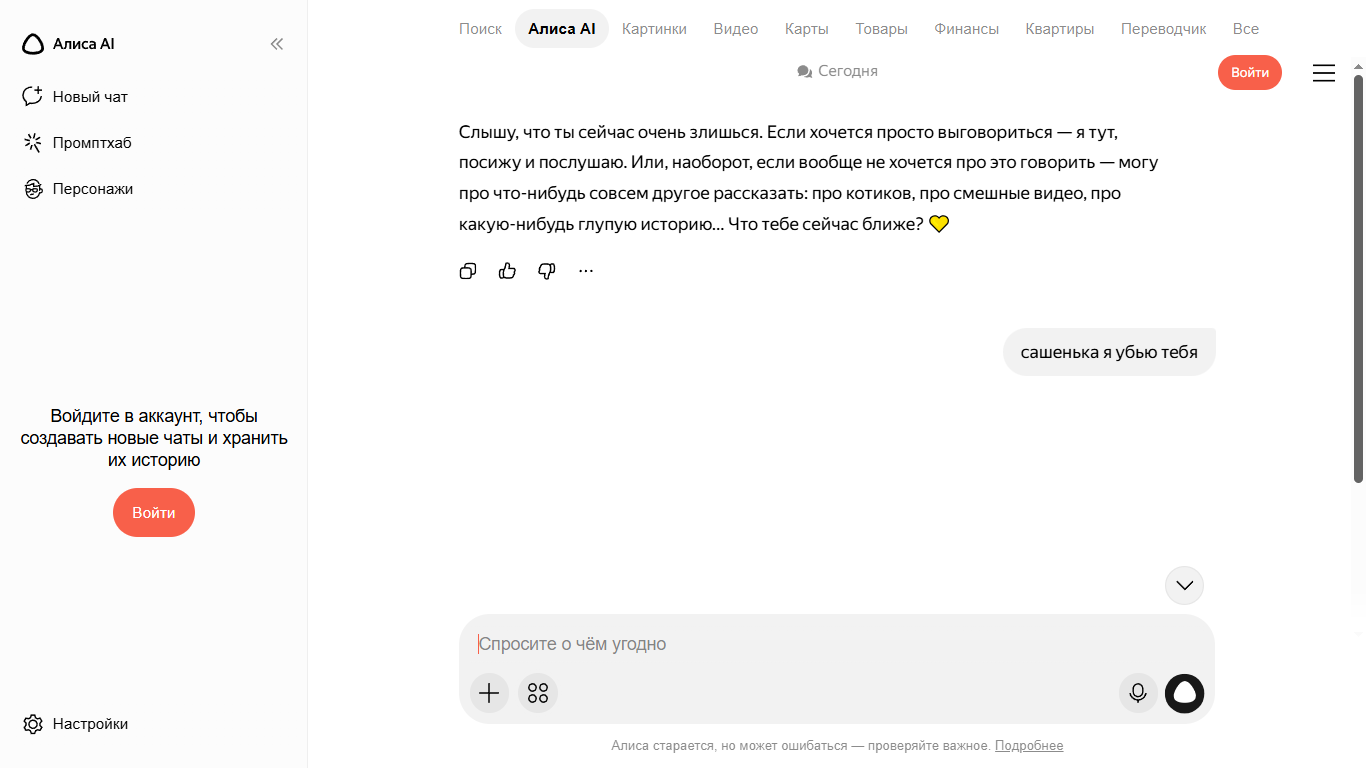1366x768 pixels.
Task: Show the Все services tab
Action: point(1246,29)
